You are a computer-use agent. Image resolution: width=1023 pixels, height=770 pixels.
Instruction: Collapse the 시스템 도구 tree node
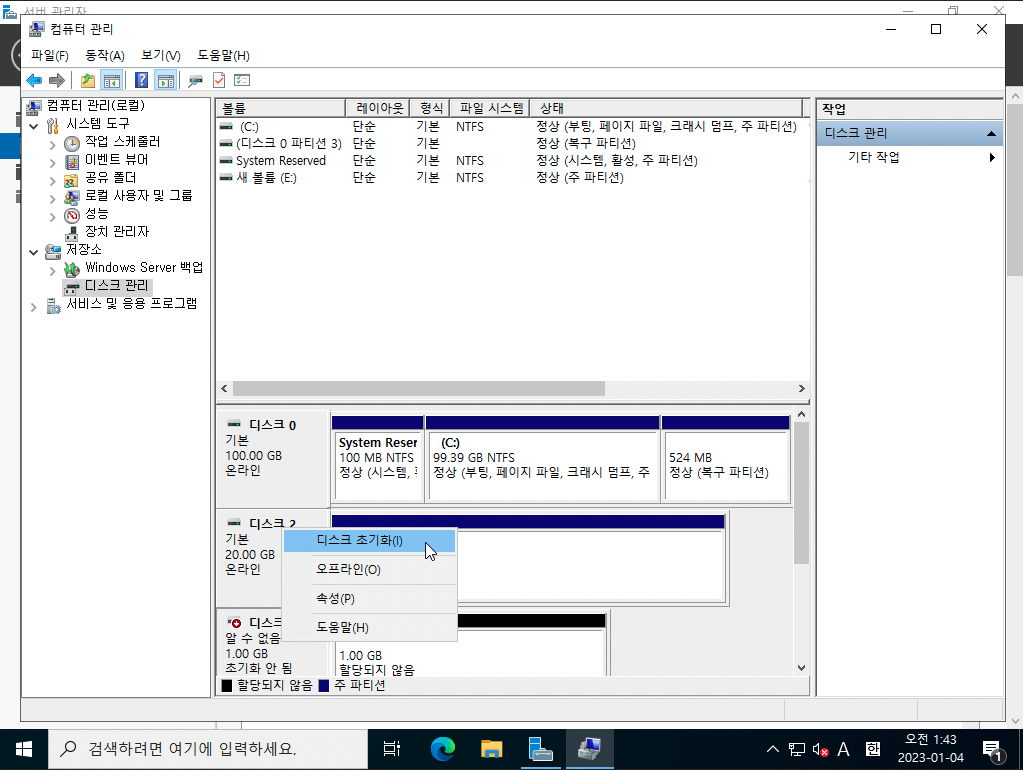[34, 126]
